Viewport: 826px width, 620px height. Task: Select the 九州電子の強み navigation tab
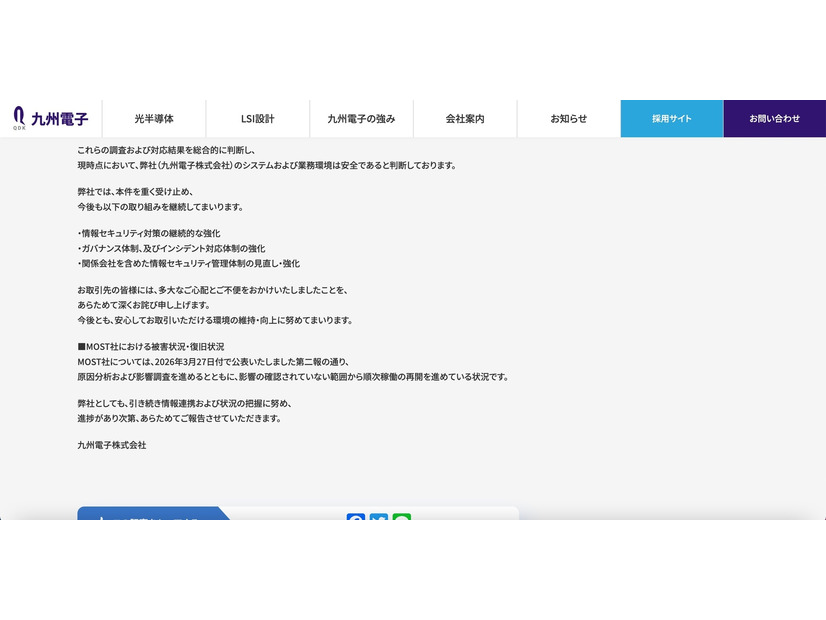(361, 118)
